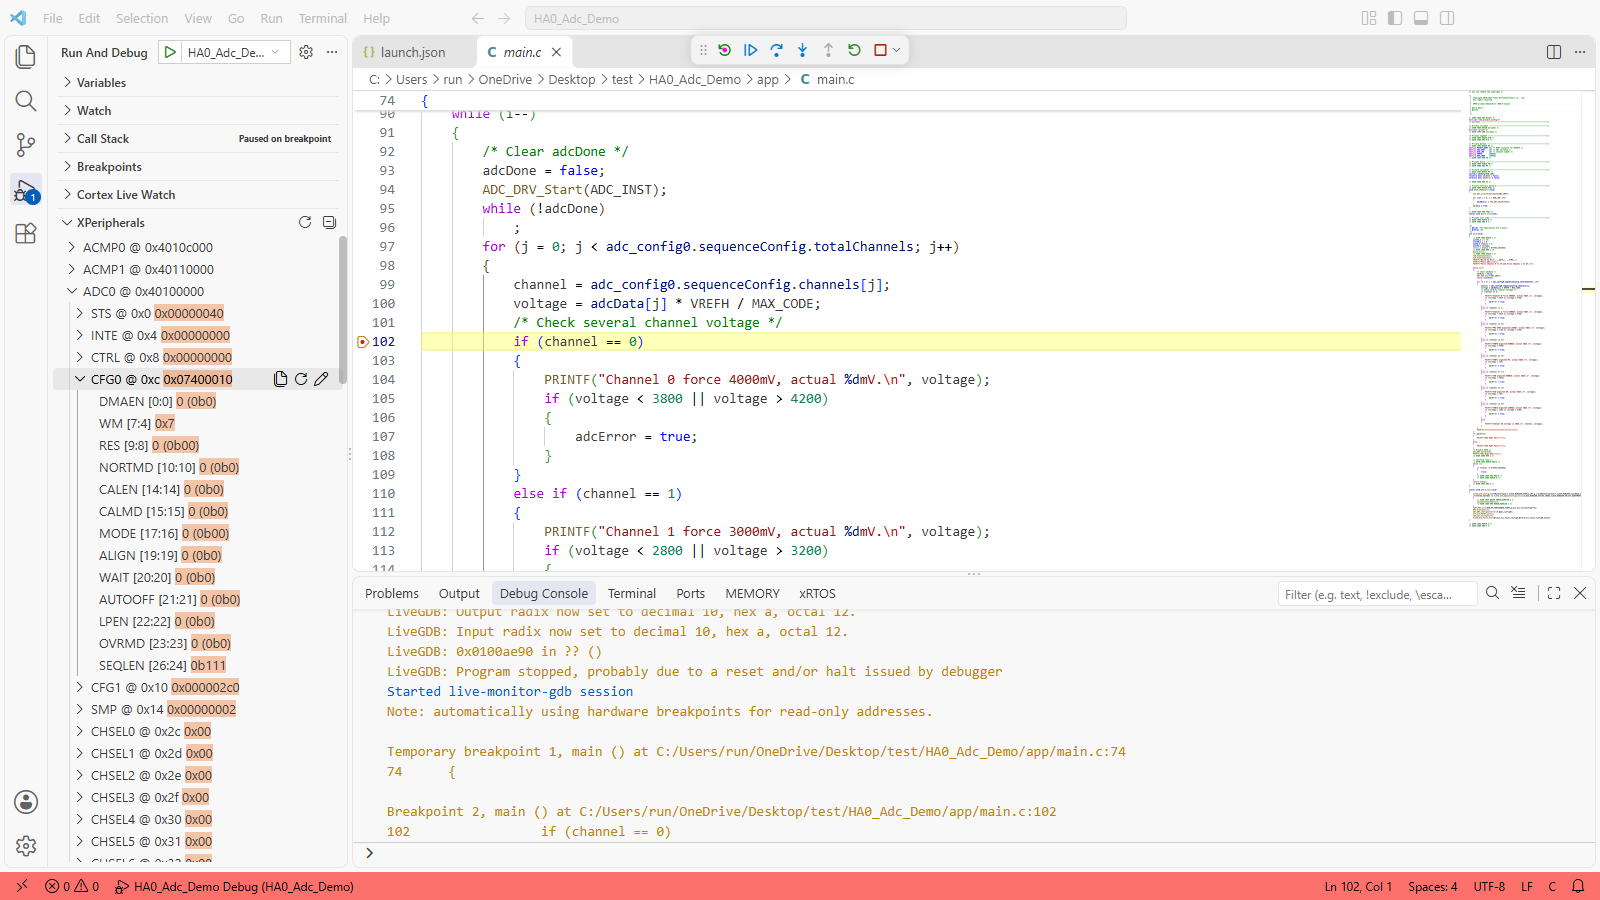Refresh the XPeripherals view
Screen dimensions: 1600x900
(305, 222)
